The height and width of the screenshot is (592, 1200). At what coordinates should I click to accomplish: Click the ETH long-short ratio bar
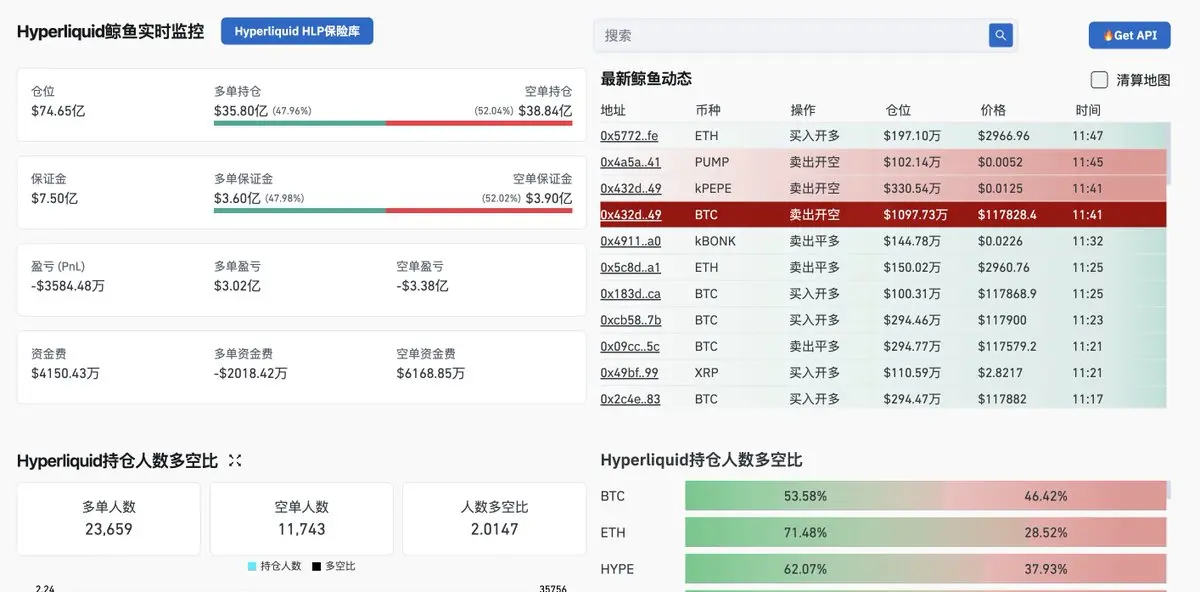click(x=926, y=533)
